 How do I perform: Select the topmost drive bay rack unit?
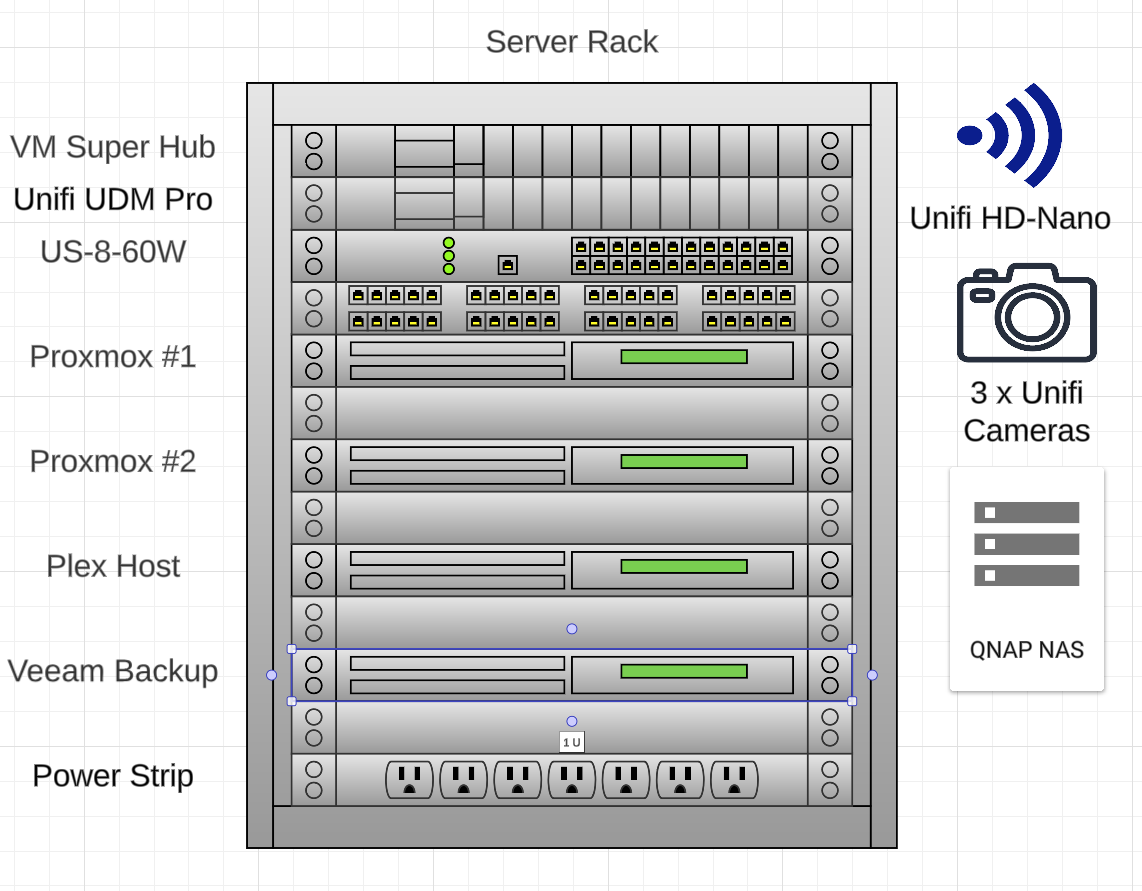571,151
